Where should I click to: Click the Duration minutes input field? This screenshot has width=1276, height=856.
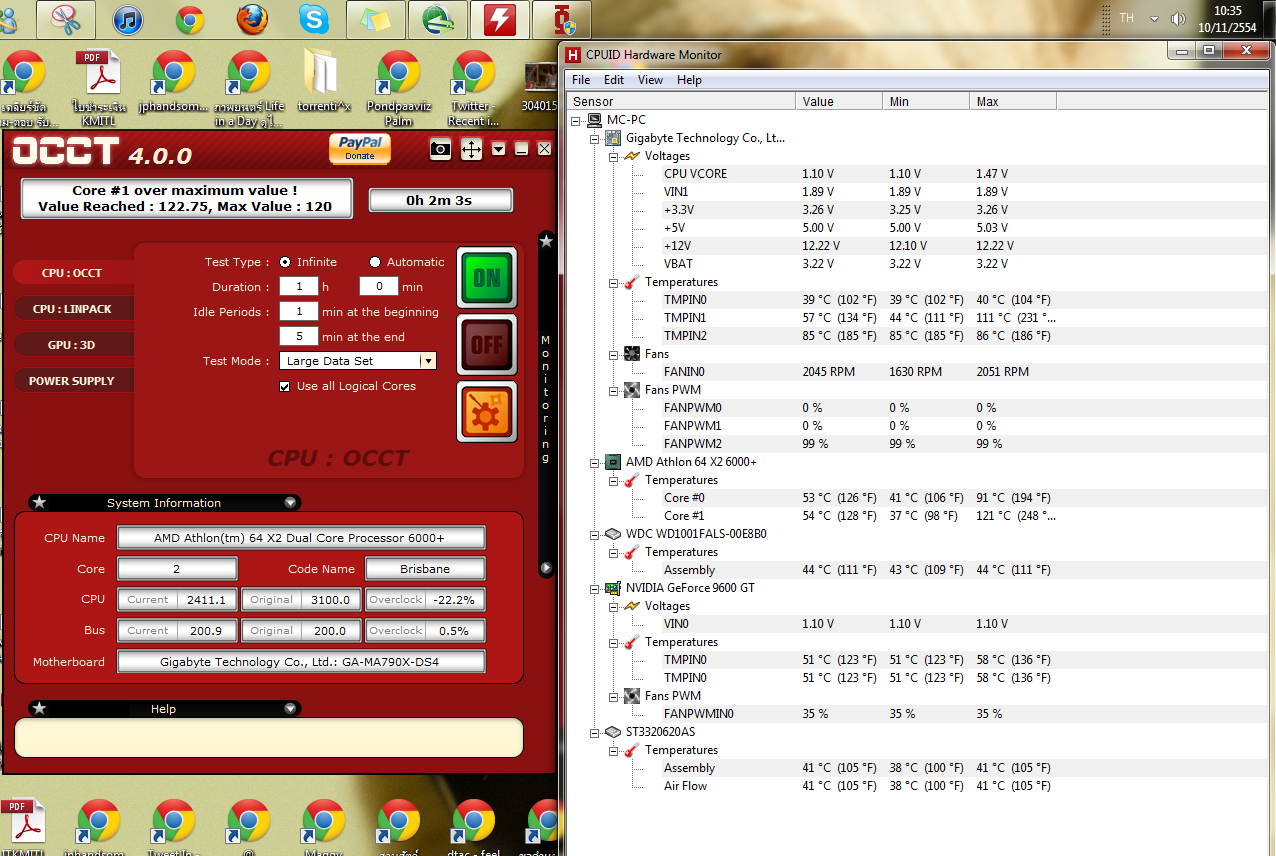pos(378,287)
